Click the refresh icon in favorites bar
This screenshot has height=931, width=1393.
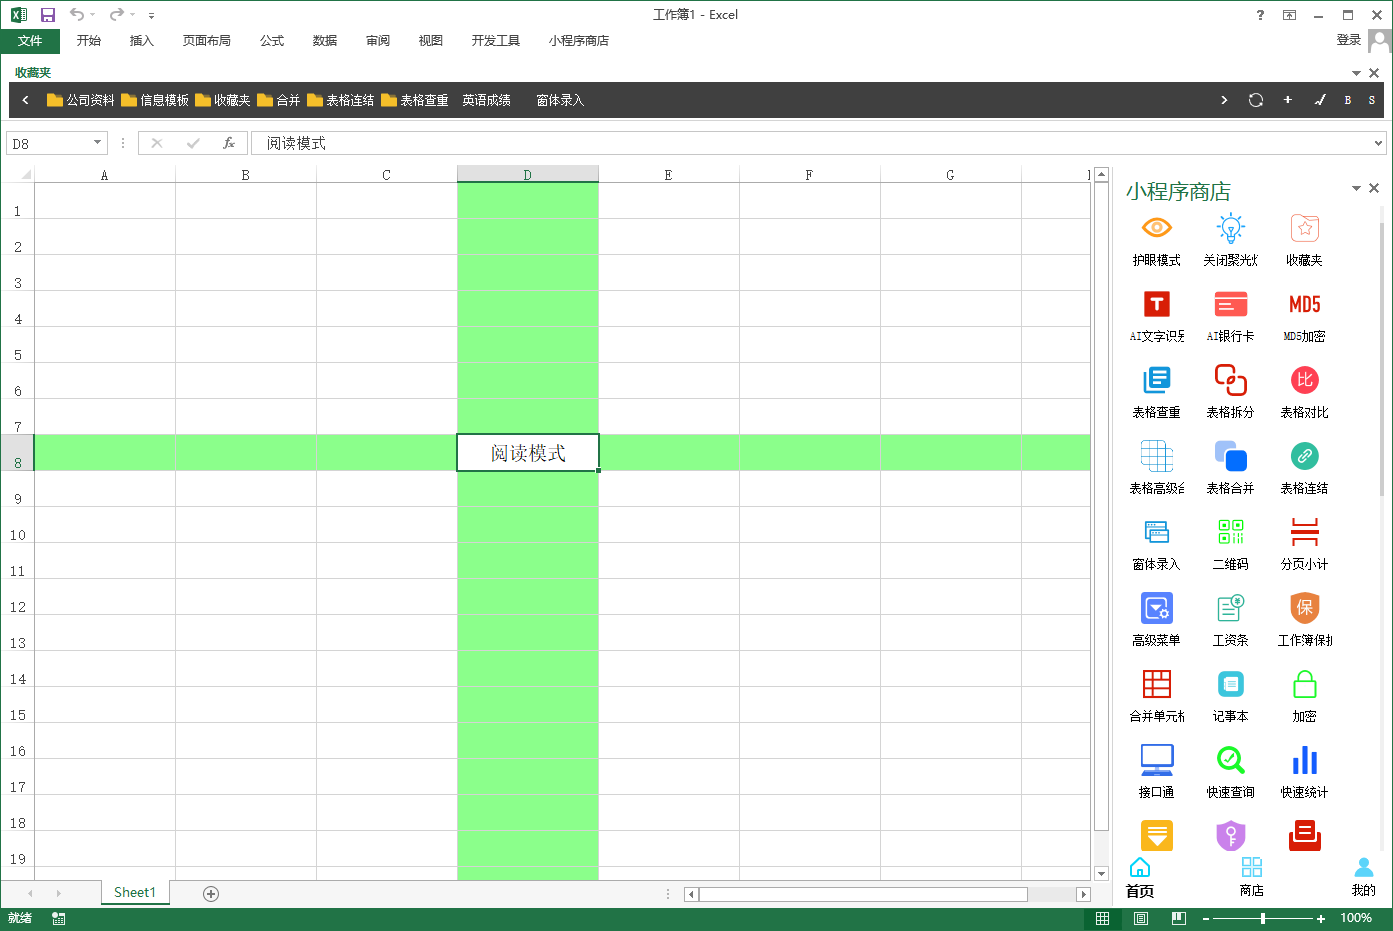click(x=1256, y=100)
